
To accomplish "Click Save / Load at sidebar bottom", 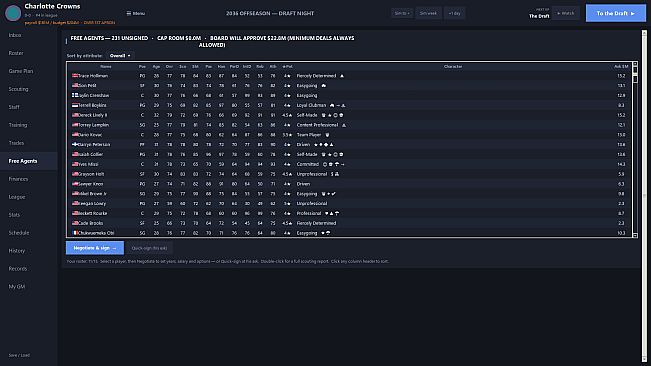I will 19,355.
